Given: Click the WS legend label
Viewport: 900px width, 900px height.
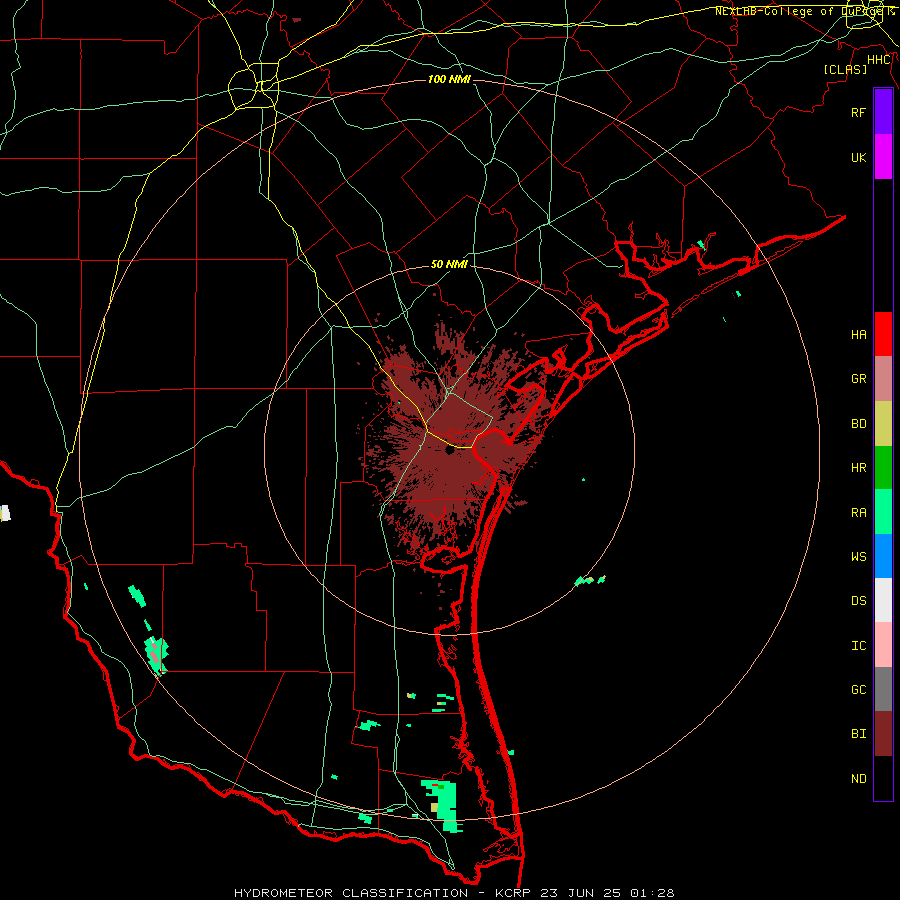Looking at the screenshot, I should click(x=858, y=556).
